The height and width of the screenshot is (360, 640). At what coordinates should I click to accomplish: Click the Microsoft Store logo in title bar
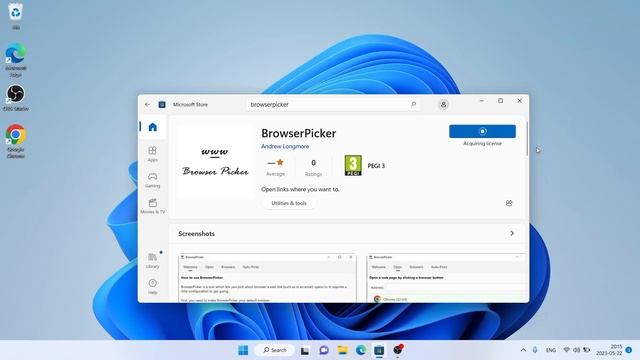162,104
